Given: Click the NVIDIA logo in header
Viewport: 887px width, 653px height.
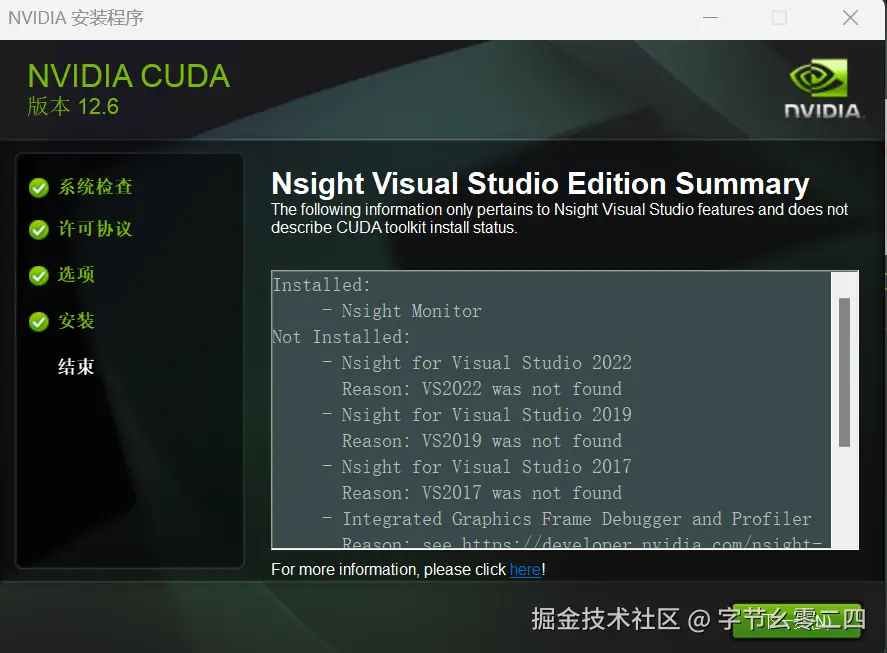Looking at the screenshot, I should pyautogui.click(x=823, y=88).
